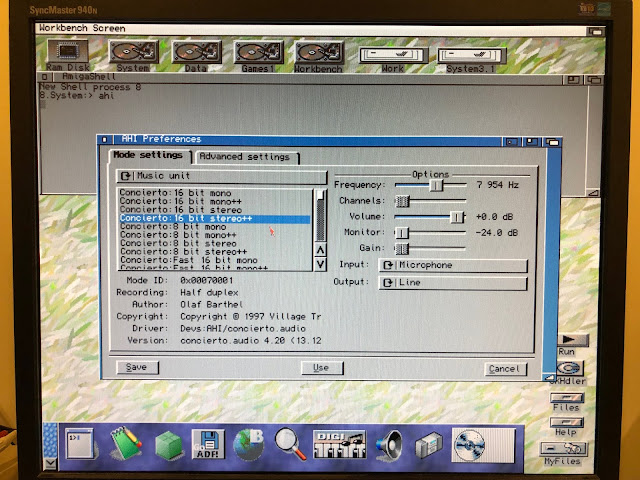
Task: Select Concierto:Fast 16 bit mono mode
Action: 215,260
